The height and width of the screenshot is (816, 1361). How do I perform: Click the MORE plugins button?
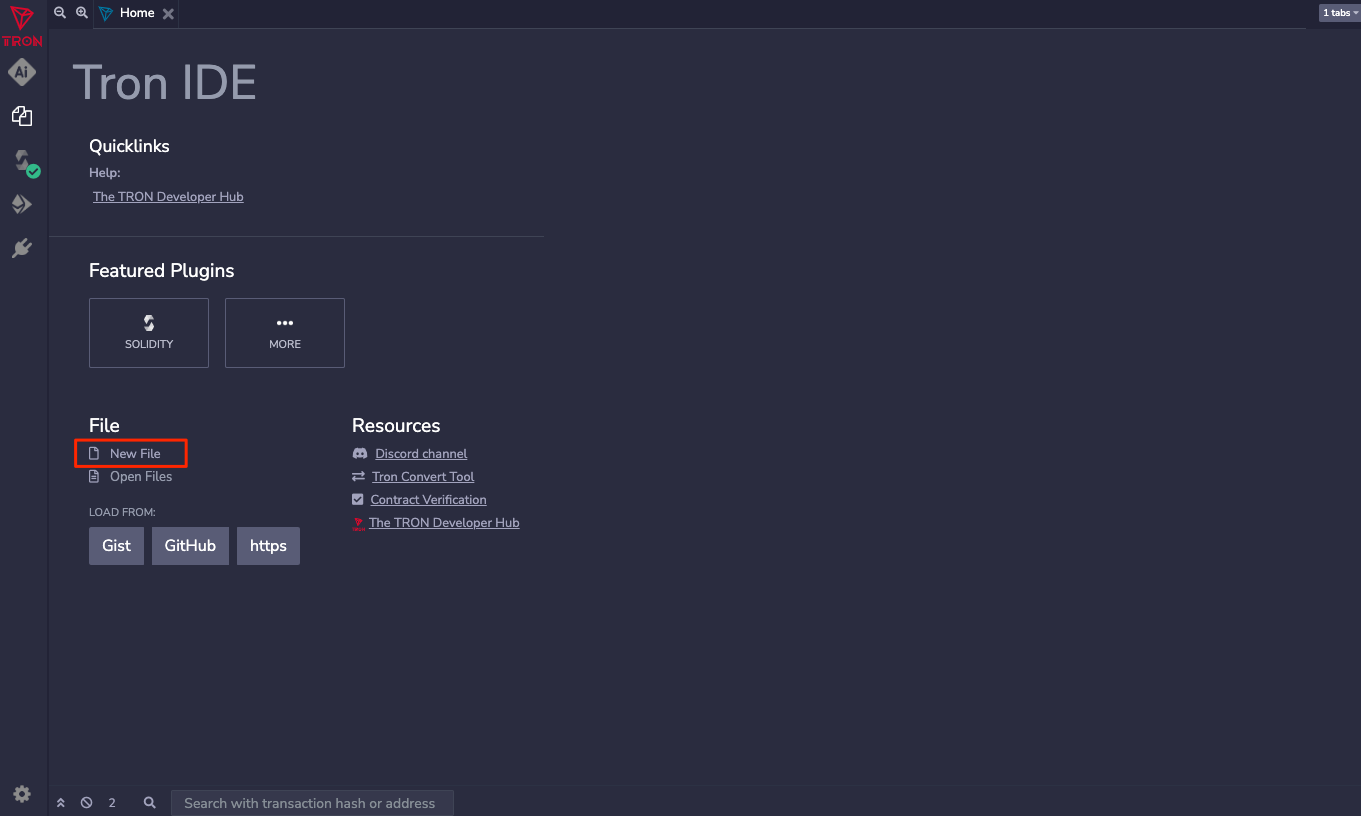pos(285,333)
